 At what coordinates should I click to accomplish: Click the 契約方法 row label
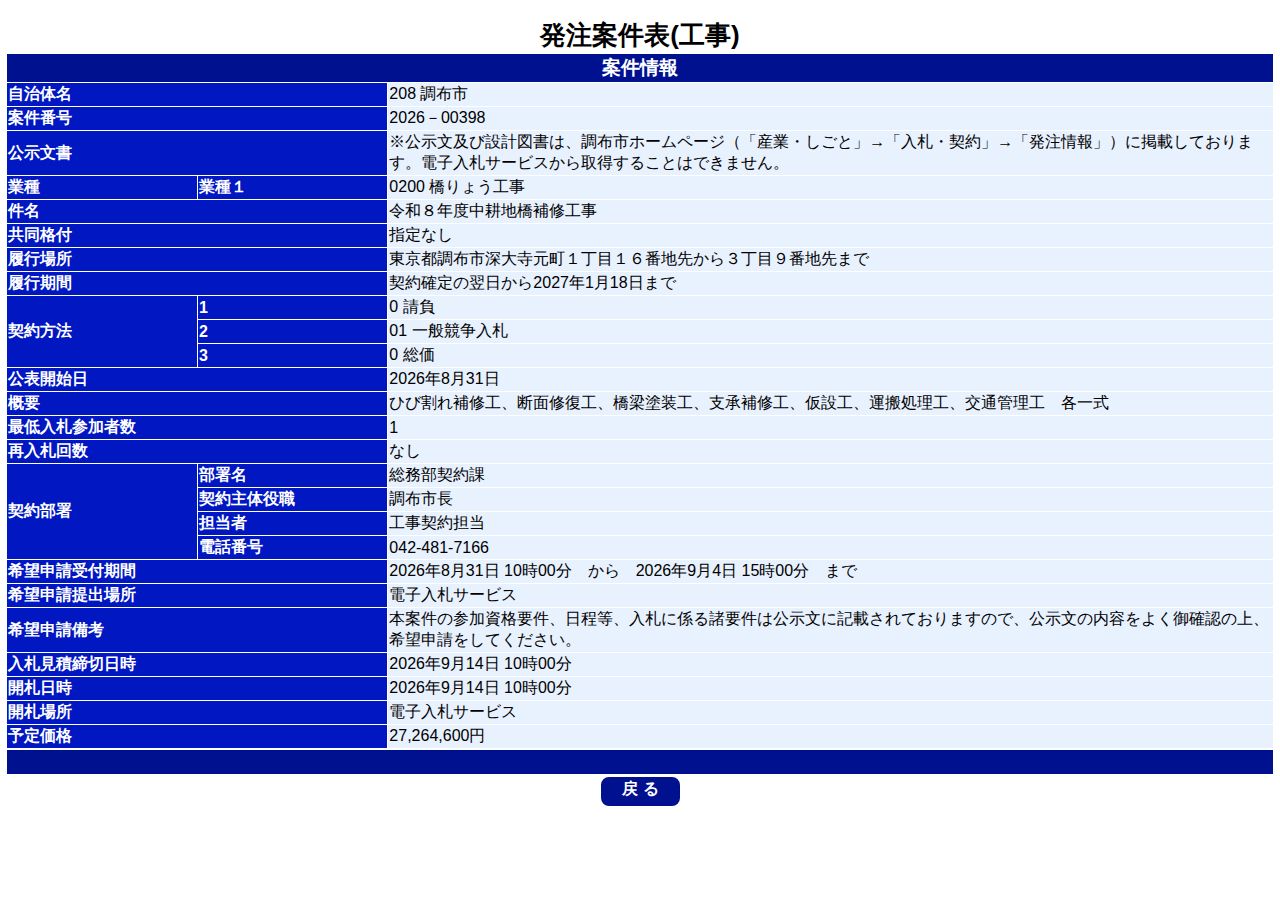point(102,331)
